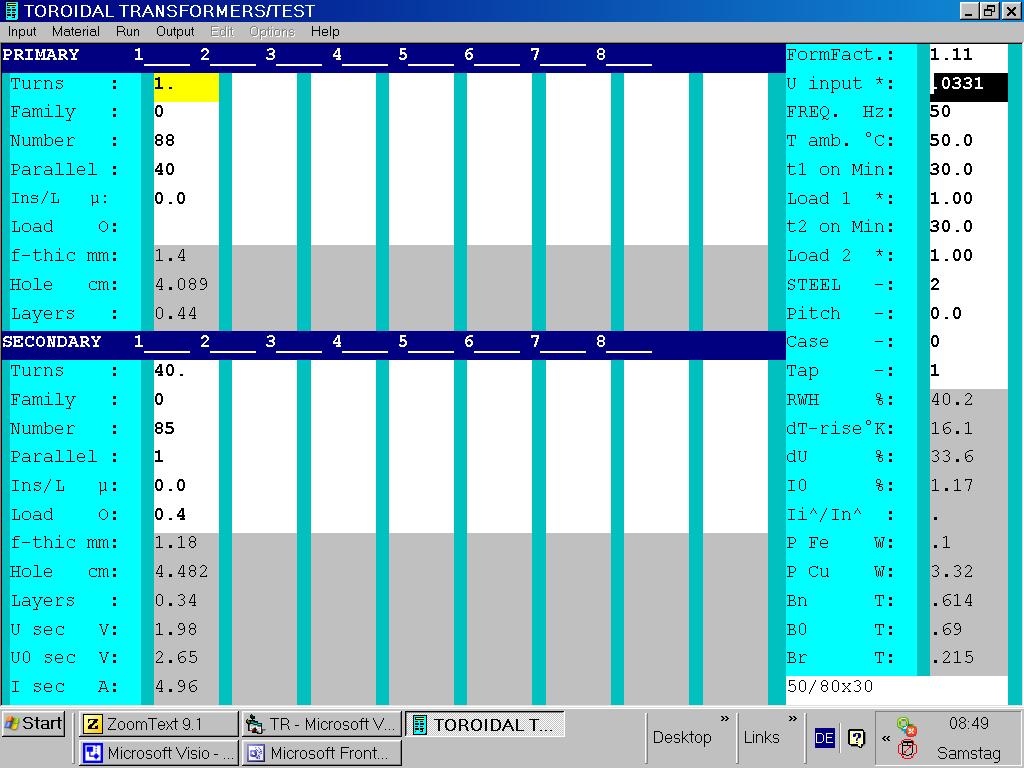Select Tap value 1
Screen dimensions: 1024x768
tap(968, 370)
